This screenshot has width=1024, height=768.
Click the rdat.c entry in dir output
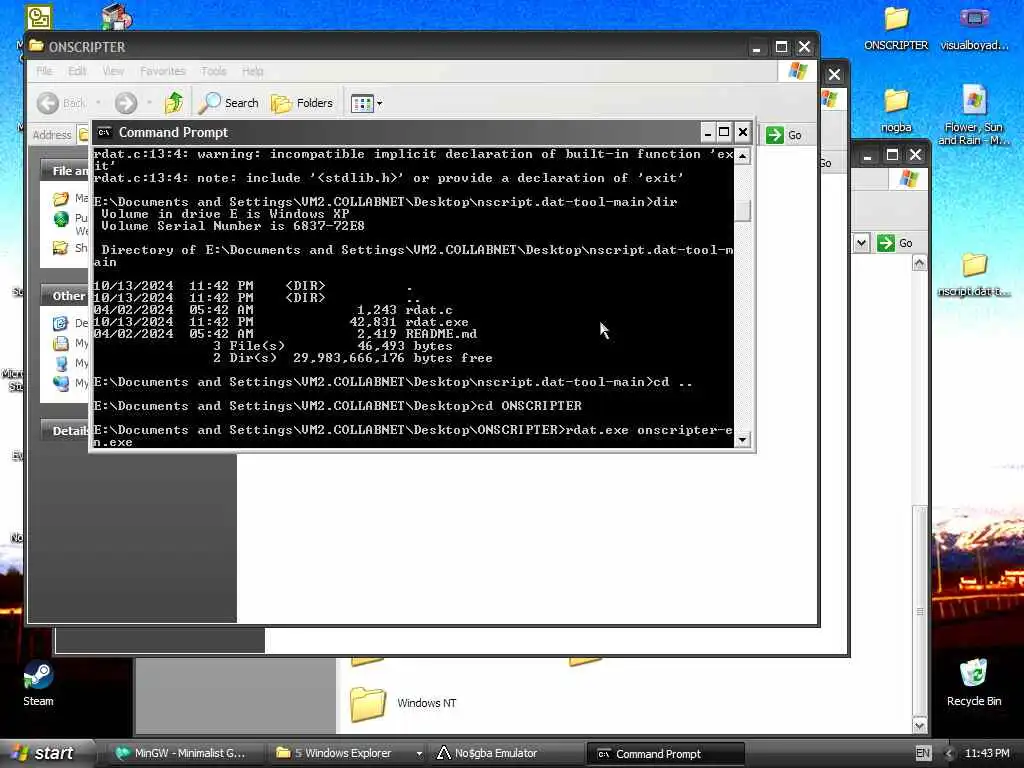click(x=273, y=310)
